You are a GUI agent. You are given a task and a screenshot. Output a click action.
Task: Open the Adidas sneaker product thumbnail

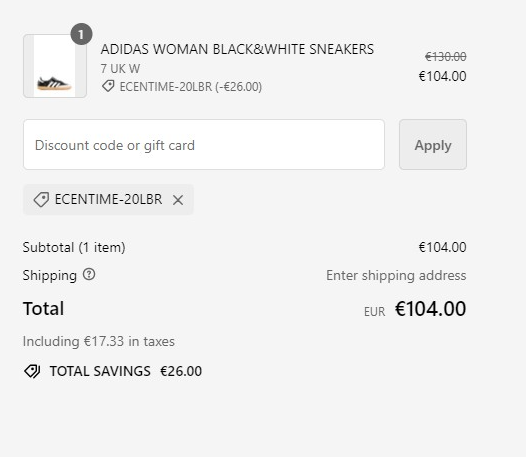click(x=55, y=66)
